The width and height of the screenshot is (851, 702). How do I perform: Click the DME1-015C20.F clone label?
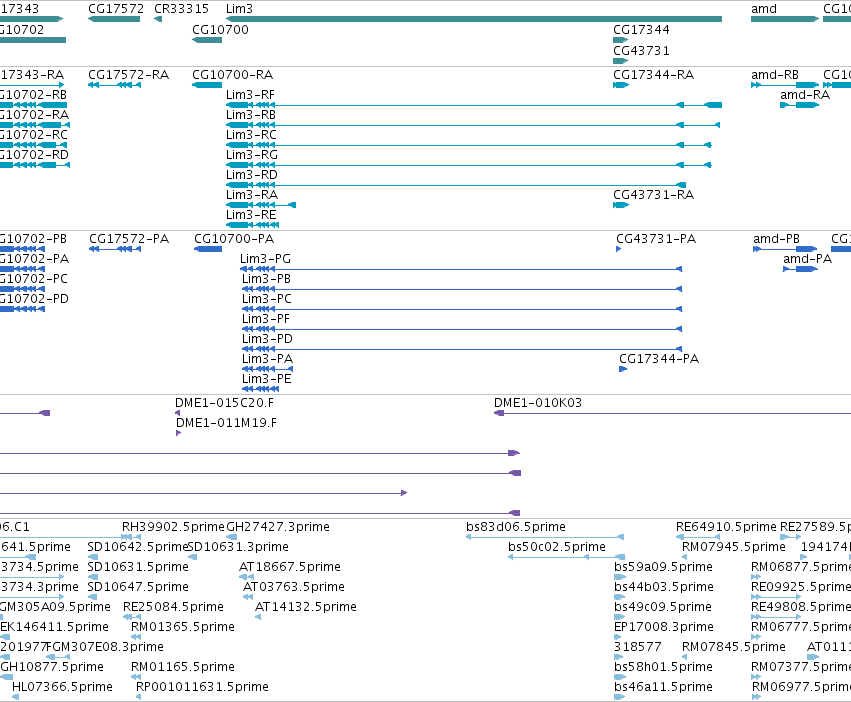pyautogui.click(x=224, y=402)
